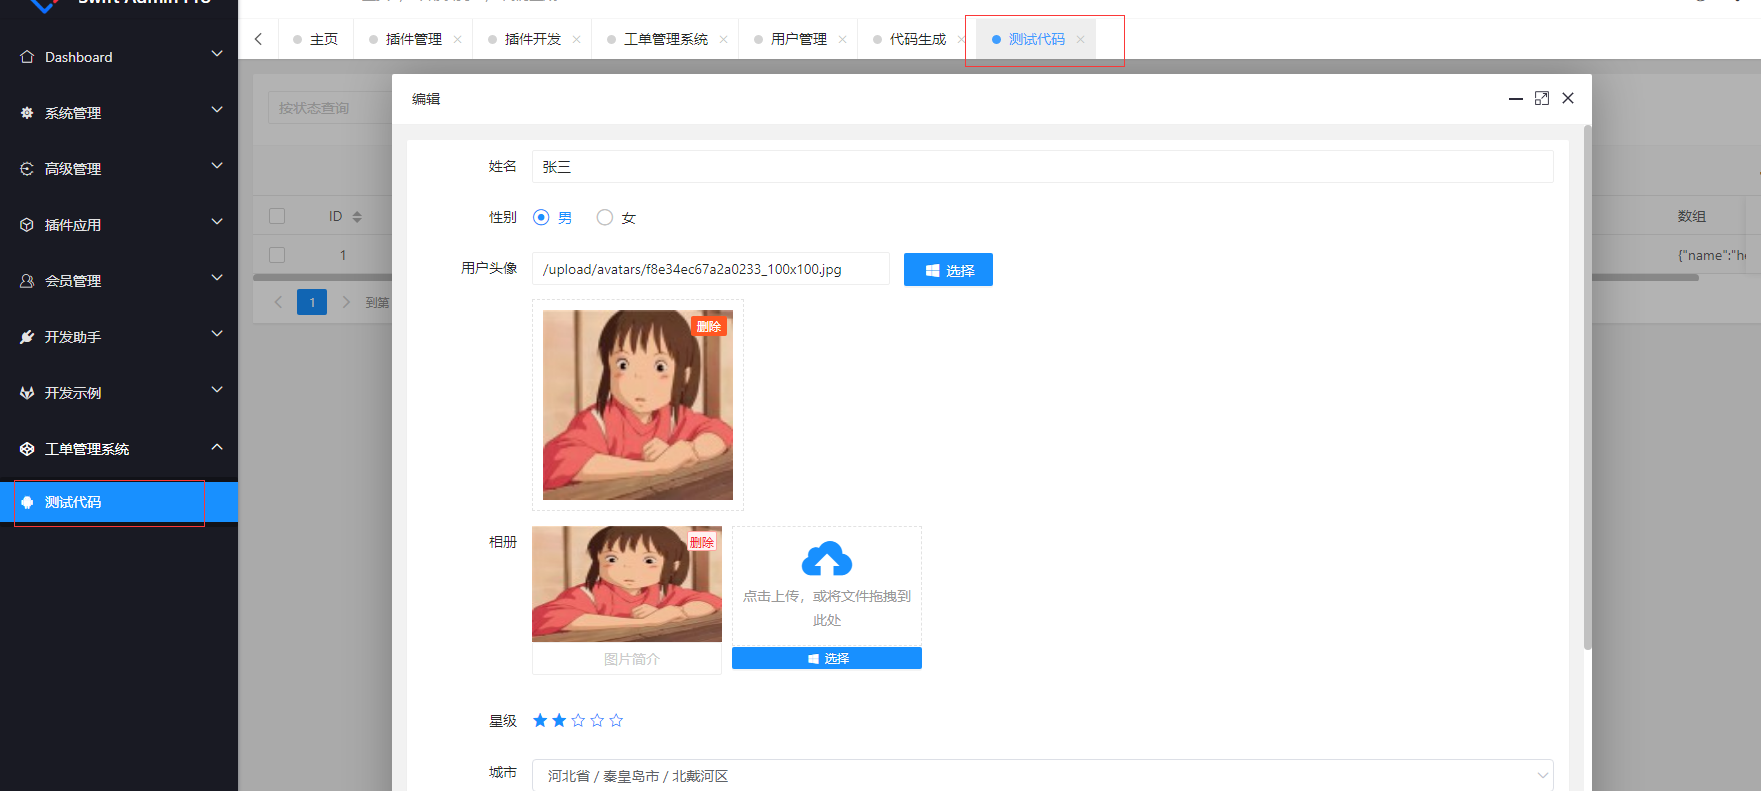Click the cloud upload icon

827,559
